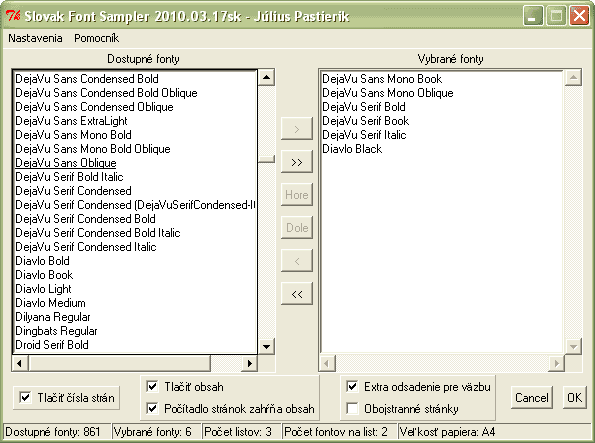The height and width of the screenshot is (443, 595).
Task: Click the add all fonts >> button
Action: click(x=297, y=162)
